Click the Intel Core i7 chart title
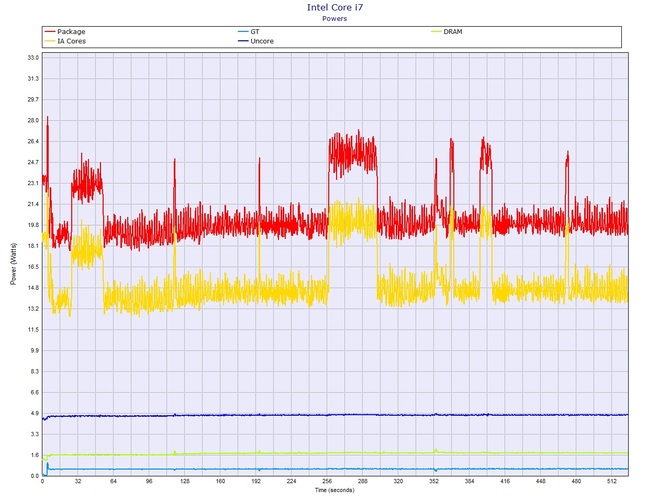Viewport: 670px width, 502px height. 335,7
